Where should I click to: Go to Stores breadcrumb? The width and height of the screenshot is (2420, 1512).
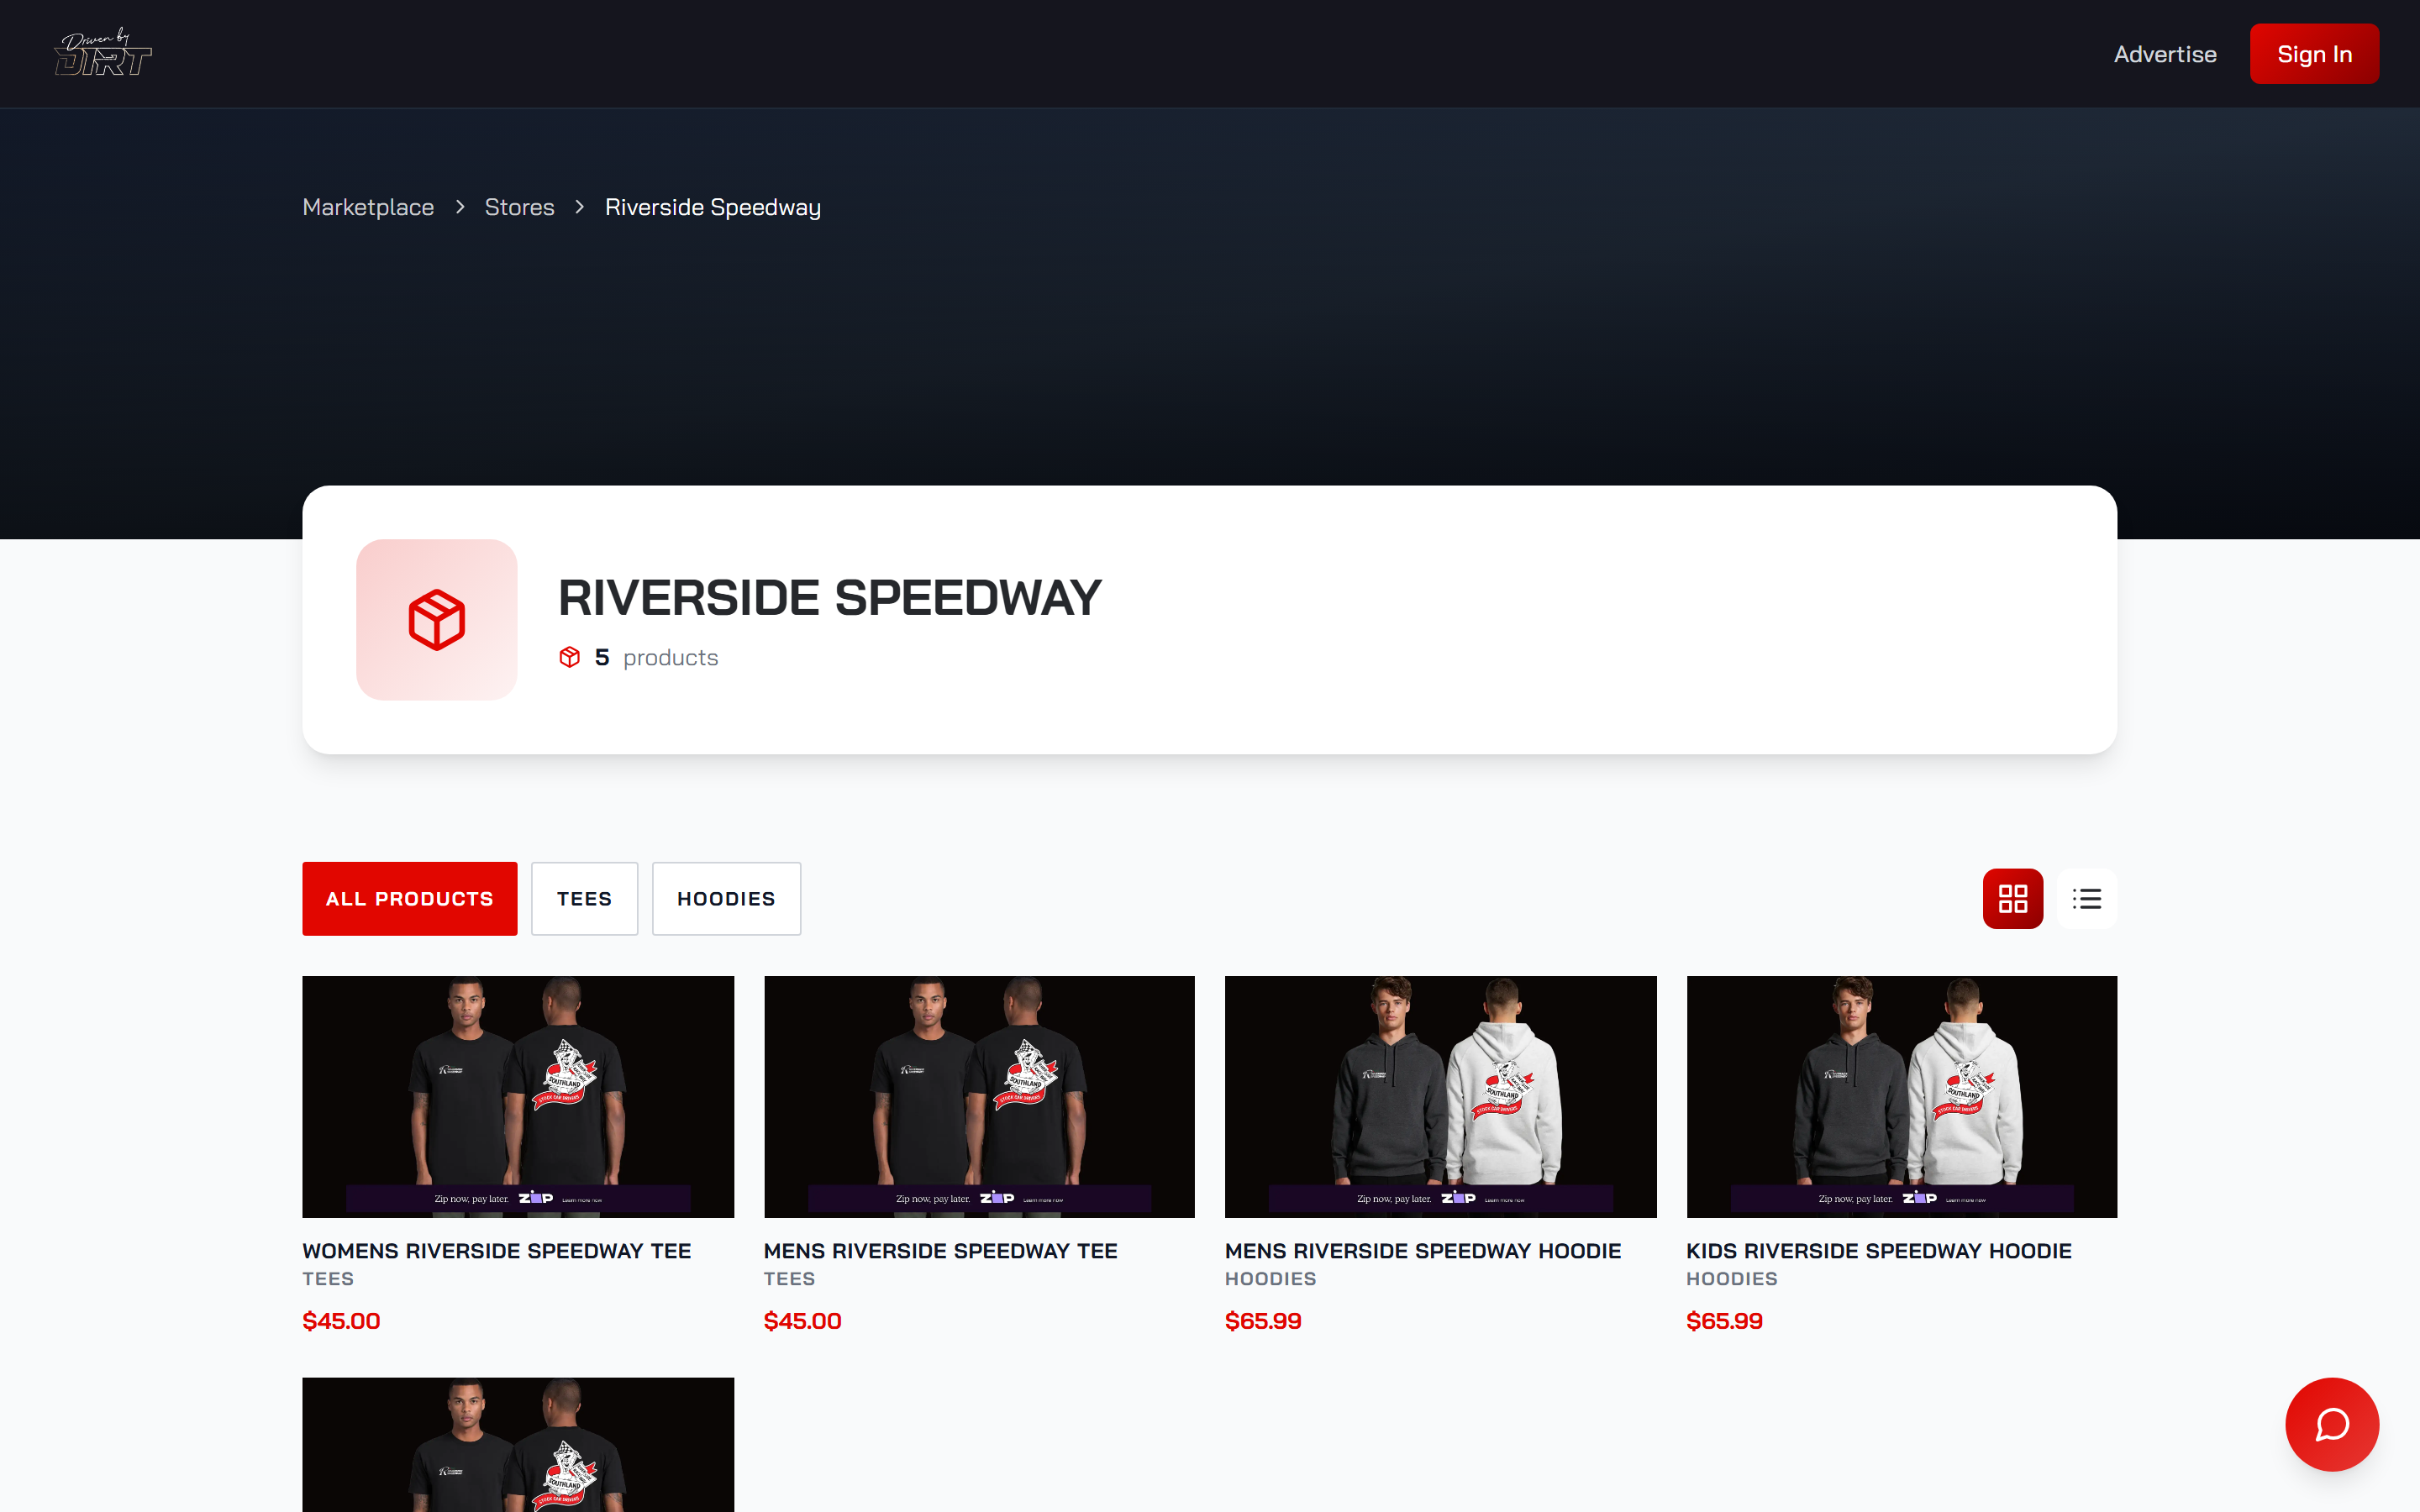[519, 207]
